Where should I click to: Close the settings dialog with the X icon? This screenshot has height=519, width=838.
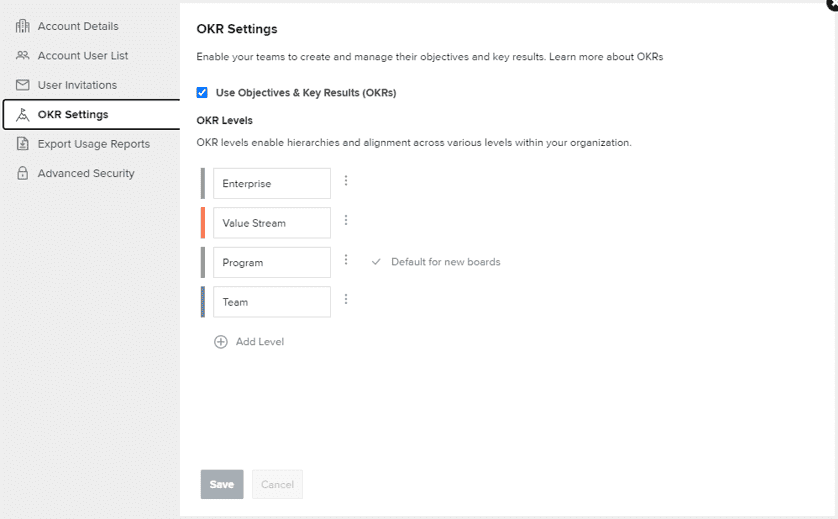click(x=833, y=3)
